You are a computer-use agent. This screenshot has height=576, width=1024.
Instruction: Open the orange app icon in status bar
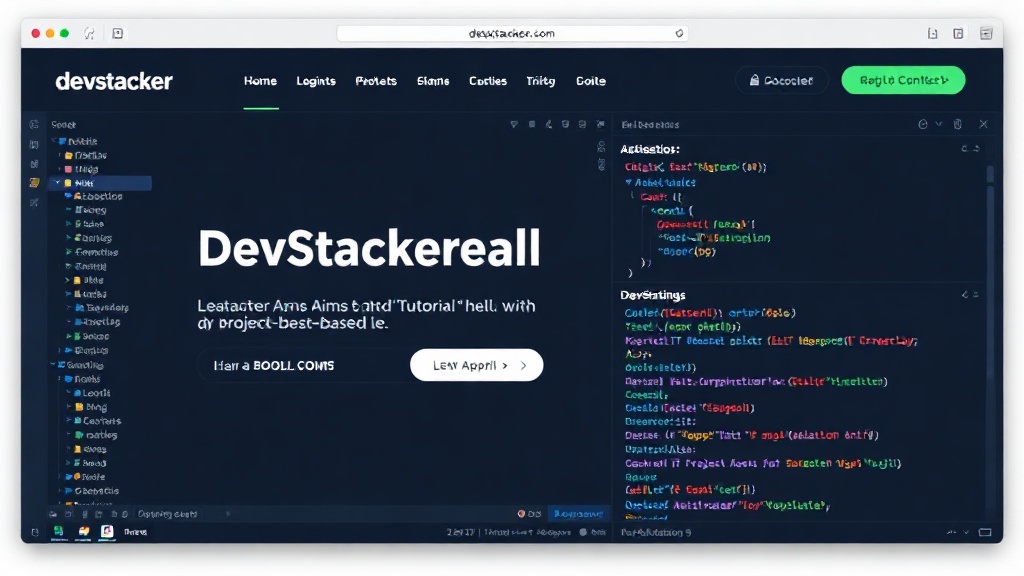tap(83, 532)
